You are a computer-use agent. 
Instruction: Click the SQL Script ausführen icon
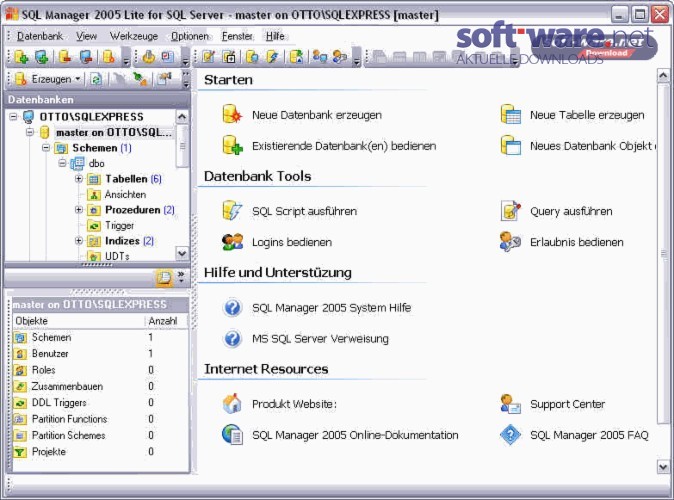click(x=232, y=211)
